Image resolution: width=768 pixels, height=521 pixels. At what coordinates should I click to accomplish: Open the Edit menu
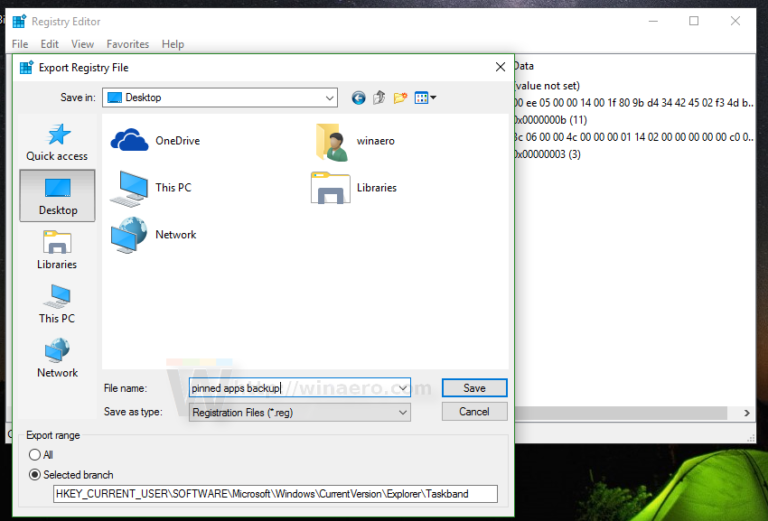click(49, 44)
